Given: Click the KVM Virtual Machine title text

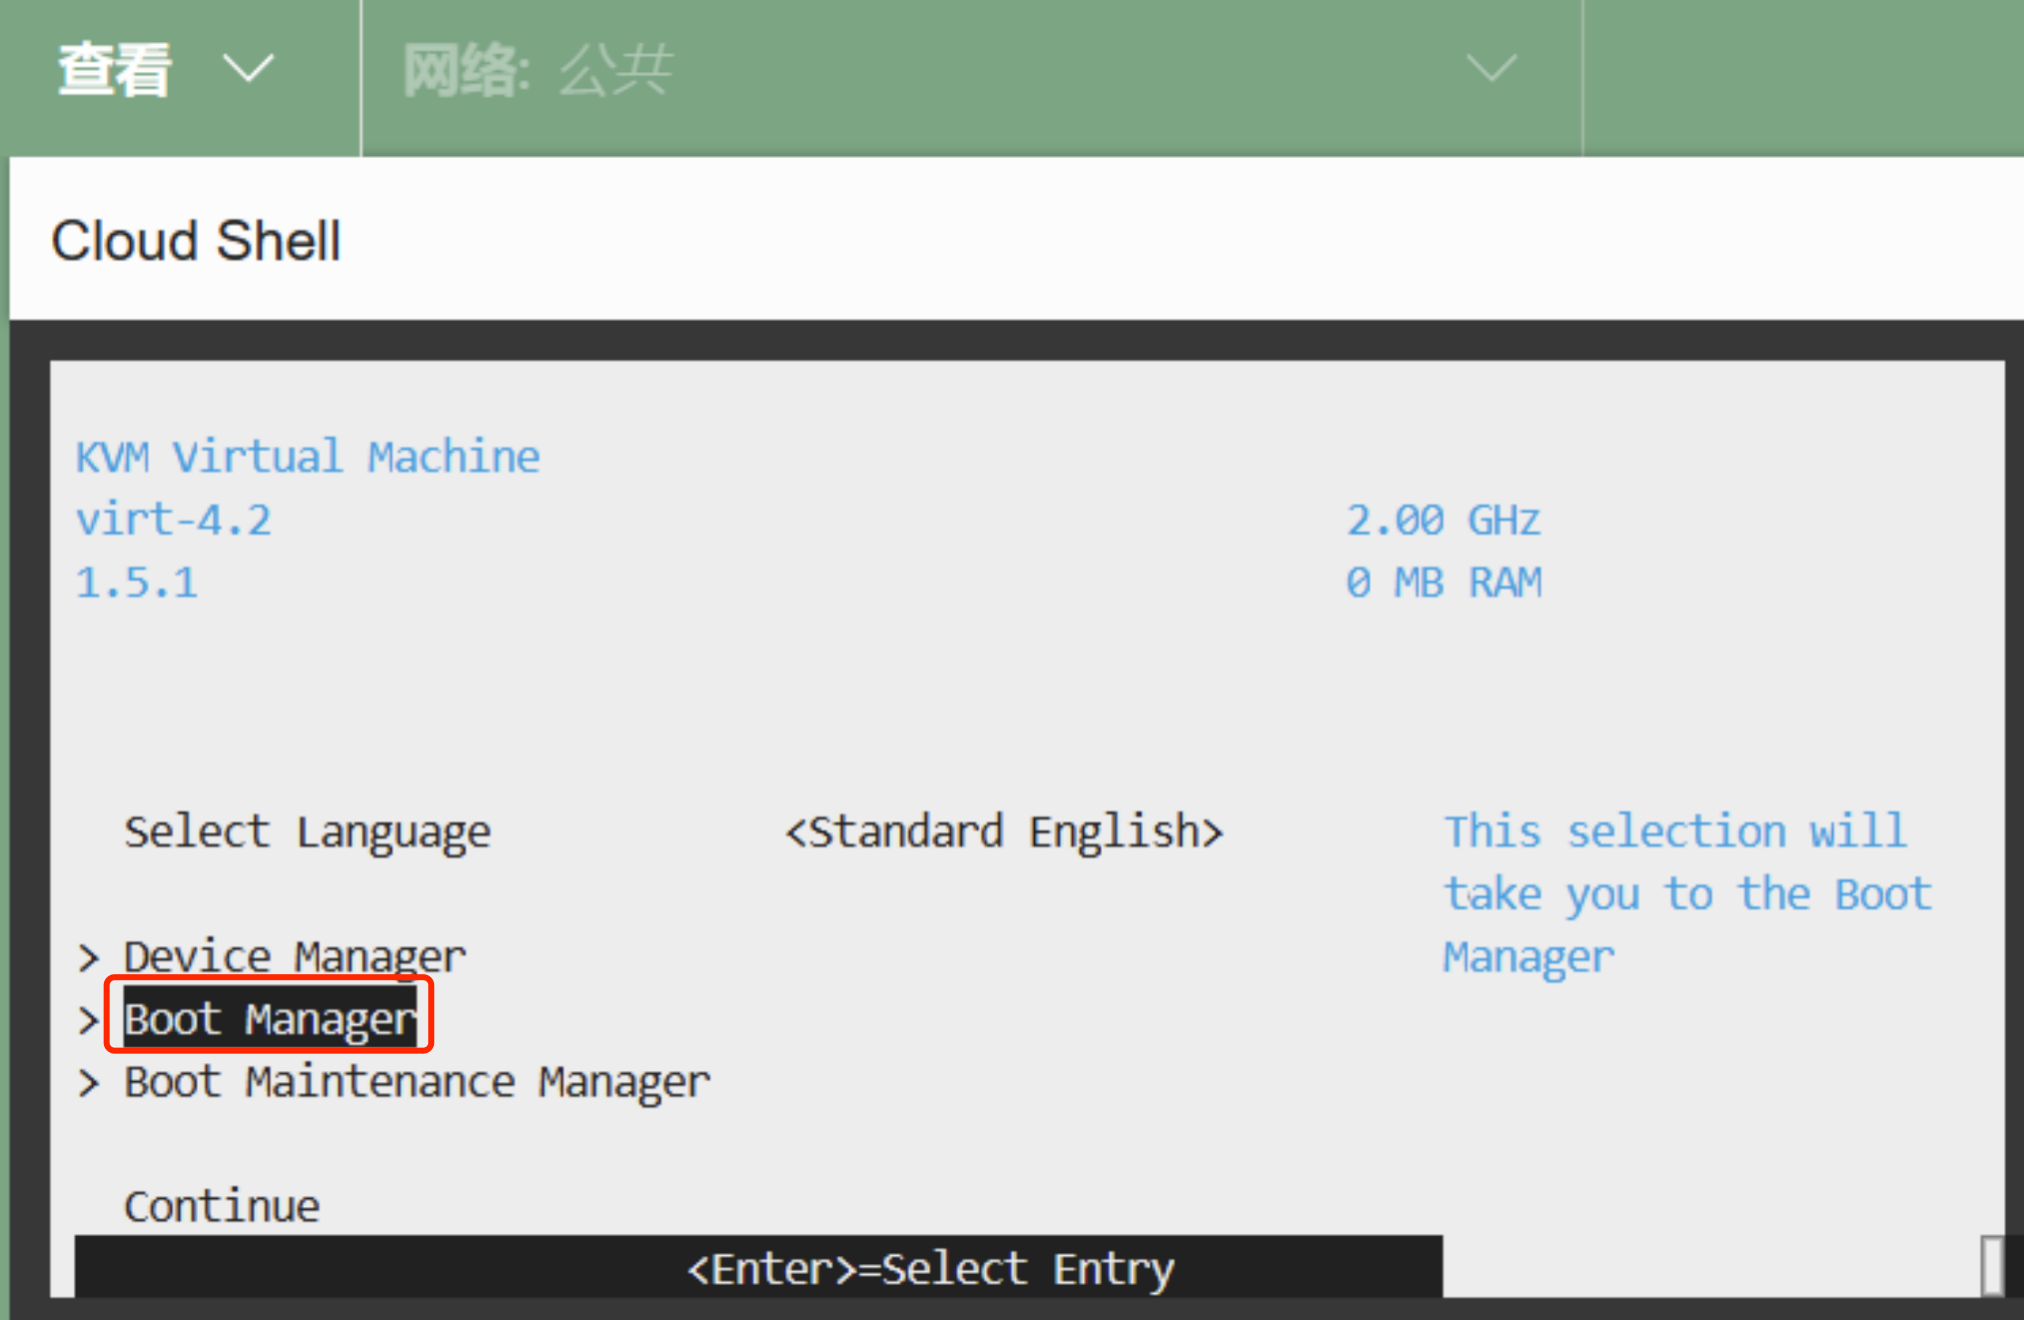Looking at the screenshot, I should [x=308, y=456].
